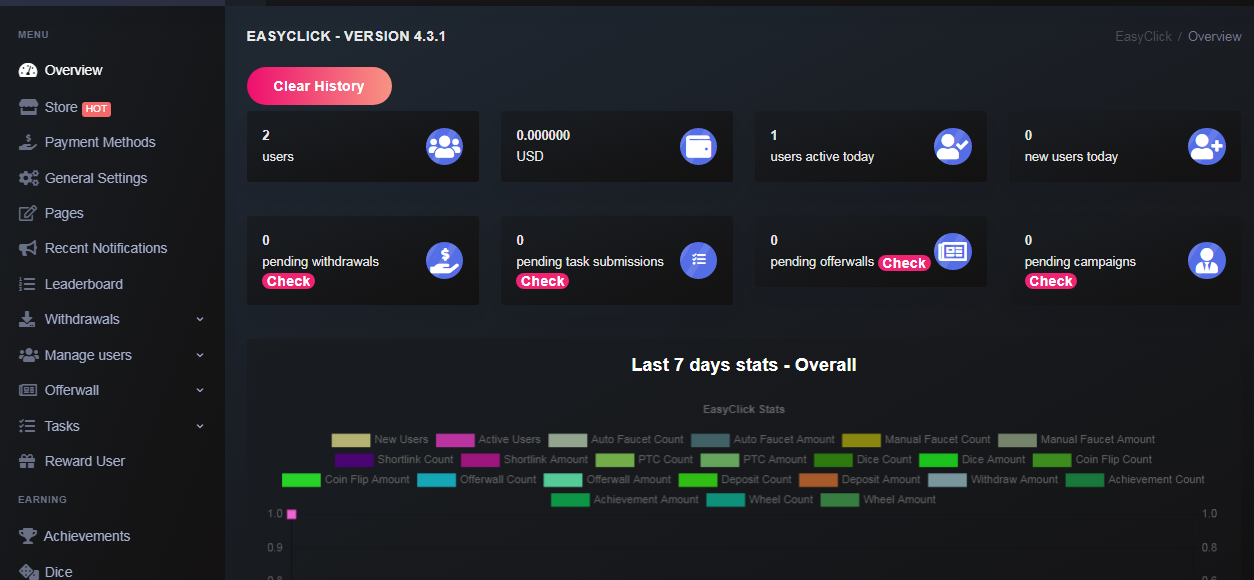Screen dimensions: 1254x580
Task: Click the Overview breadcrumb link
Action: click(x=1215, y=36)
